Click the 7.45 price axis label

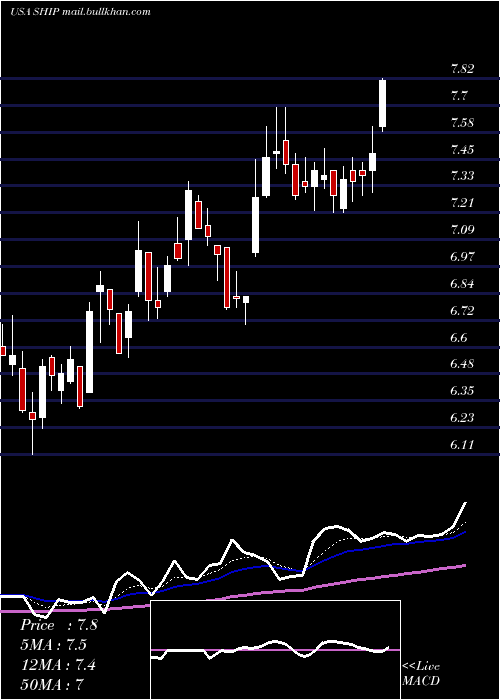pyautogui.click(x=462, y=150)
